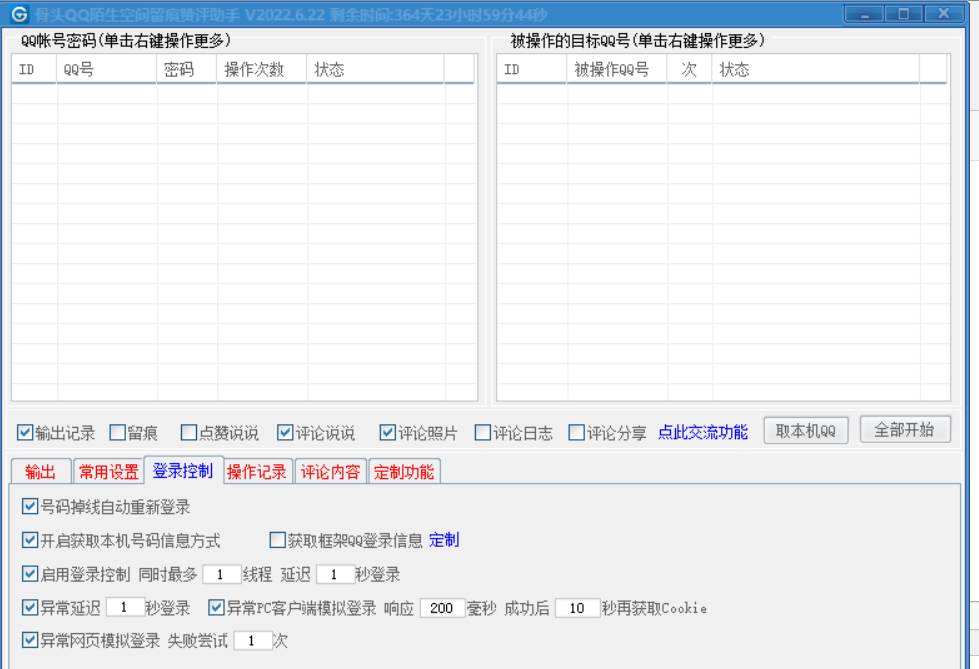
Task: Open the 点此交流功能 link
Action: point(702,433)
